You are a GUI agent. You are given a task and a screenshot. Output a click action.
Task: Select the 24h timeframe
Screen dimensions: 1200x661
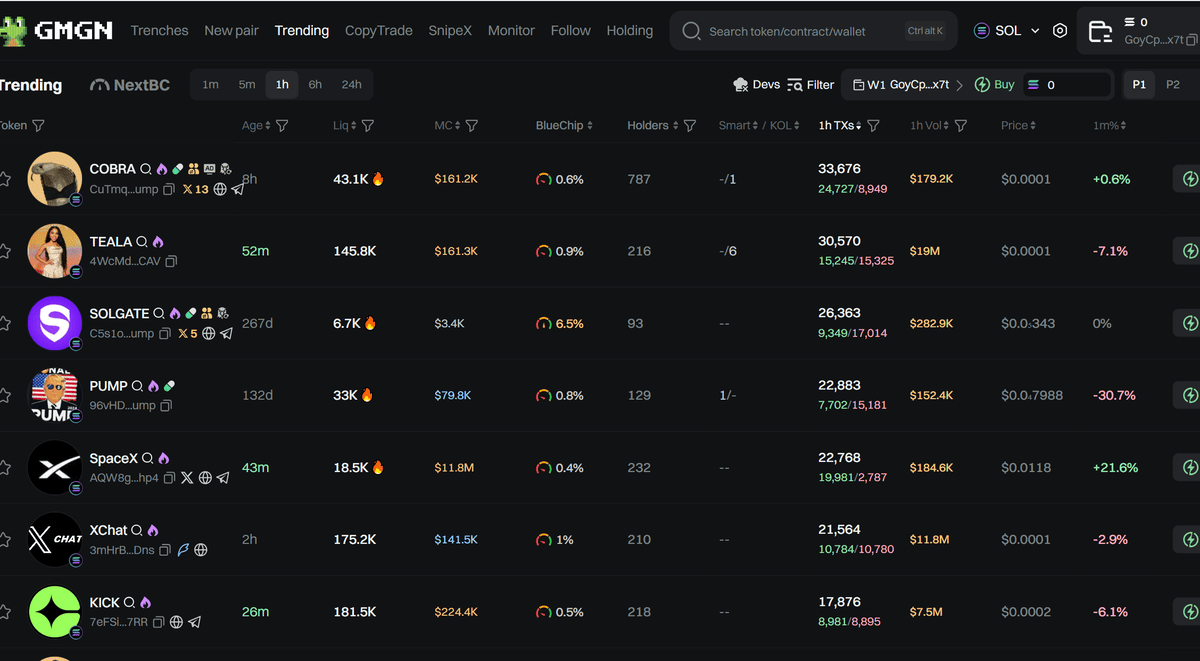[352, 85]
